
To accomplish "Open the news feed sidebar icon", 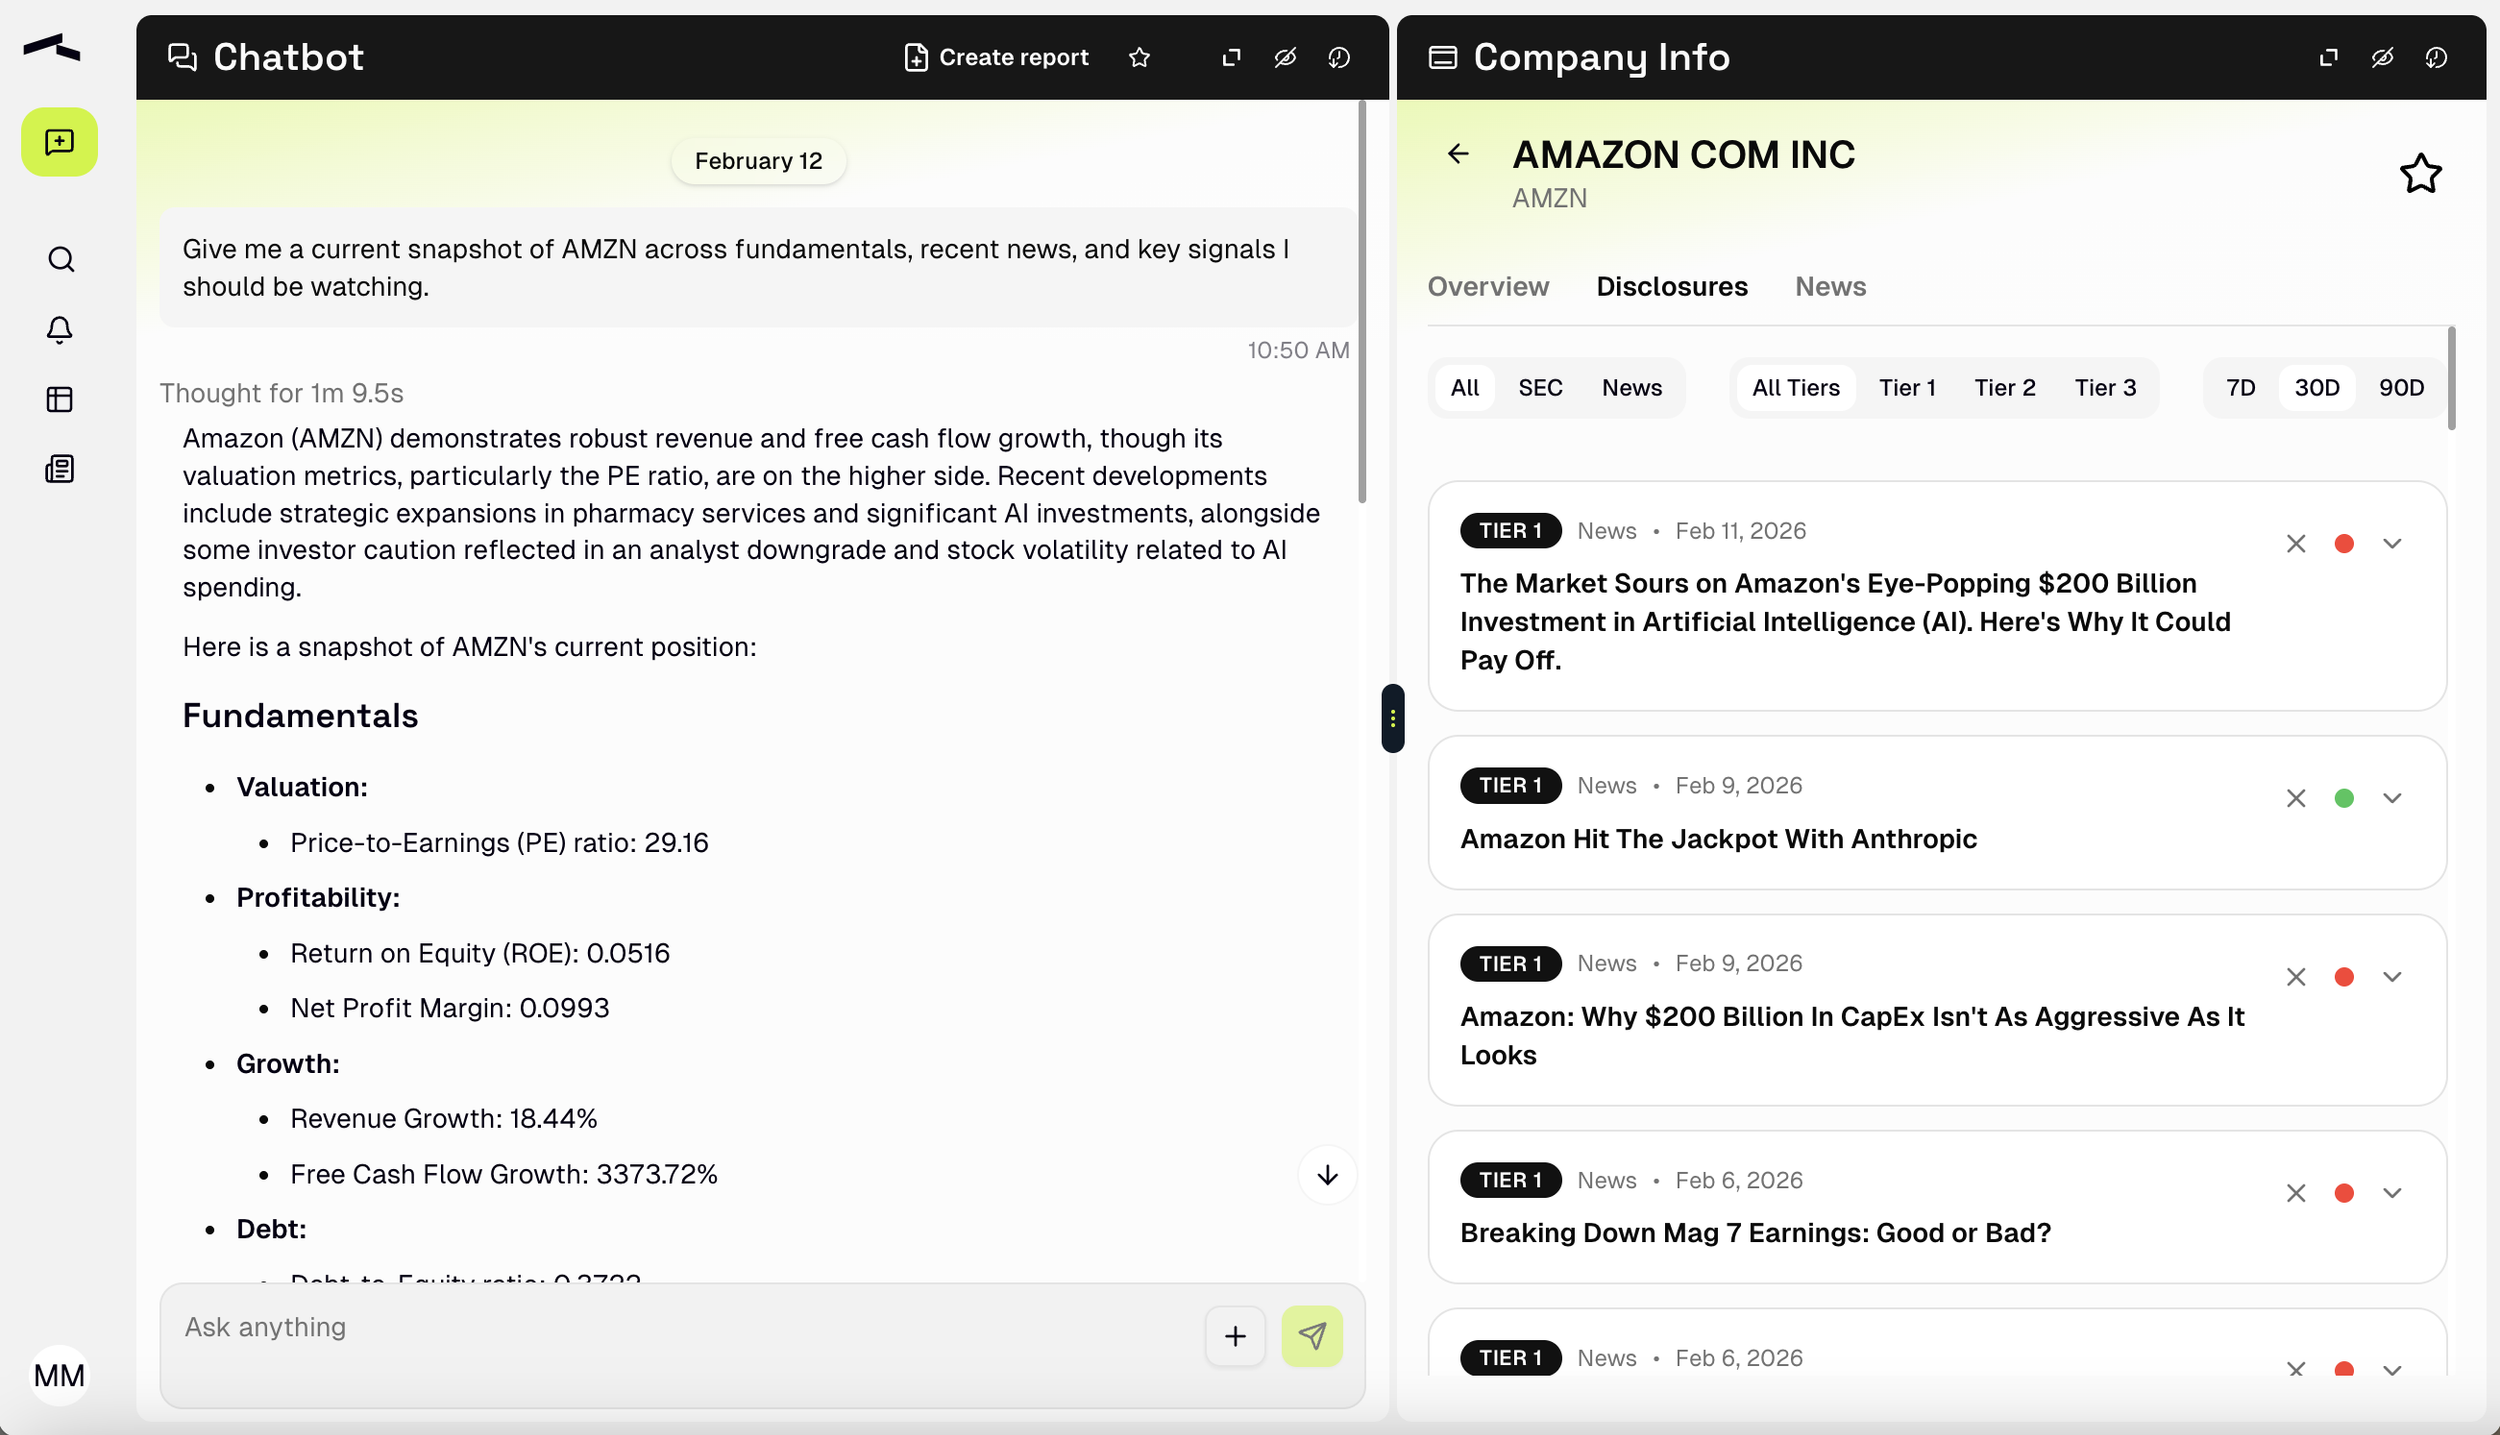I will click(60, 469).
